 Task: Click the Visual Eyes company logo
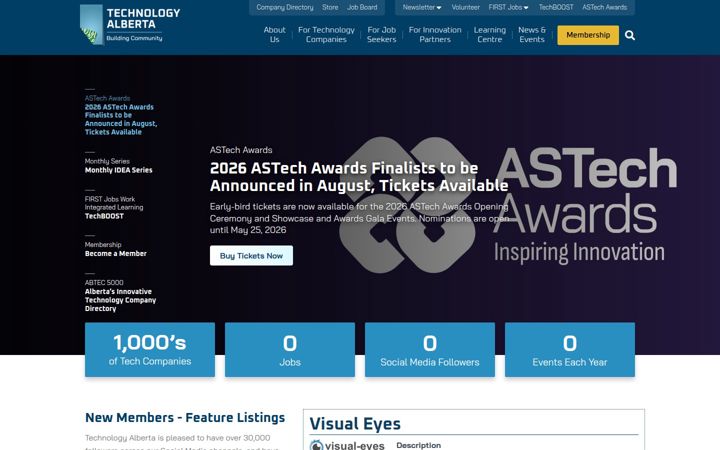(347, 445)
